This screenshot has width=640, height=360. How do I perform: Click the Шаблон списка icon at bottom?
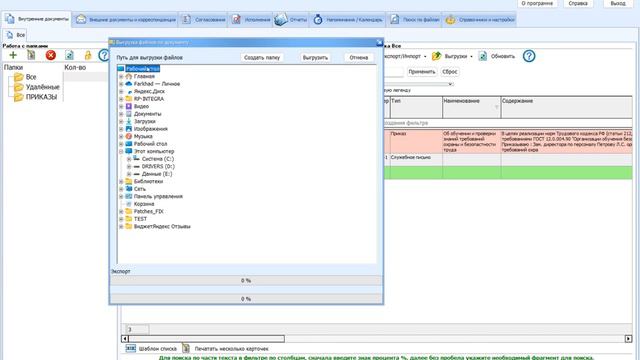pos(131,348)
